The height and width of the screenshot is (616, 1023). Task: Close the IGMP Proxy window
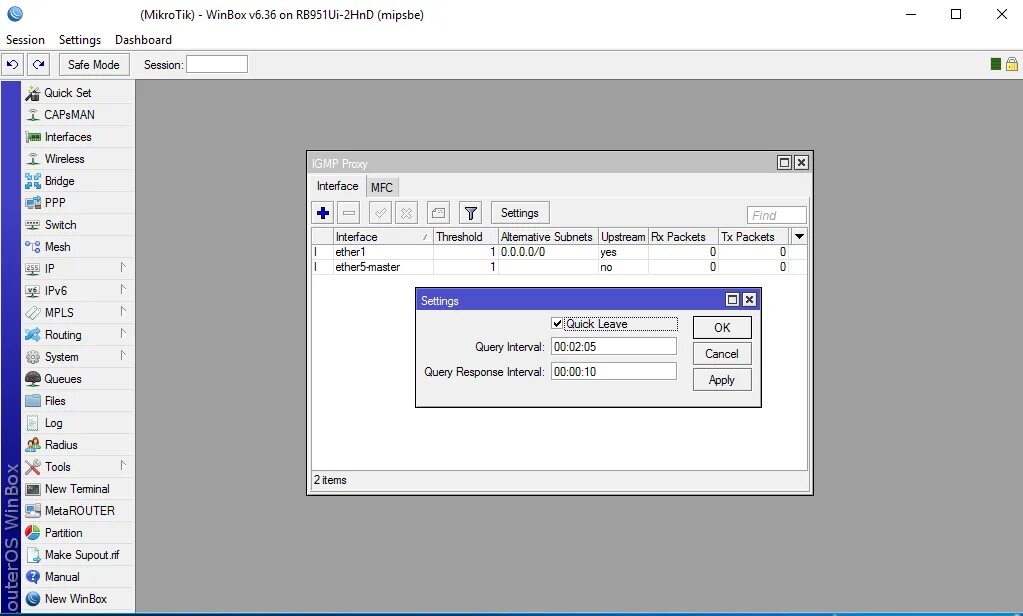tap(802, 162)
